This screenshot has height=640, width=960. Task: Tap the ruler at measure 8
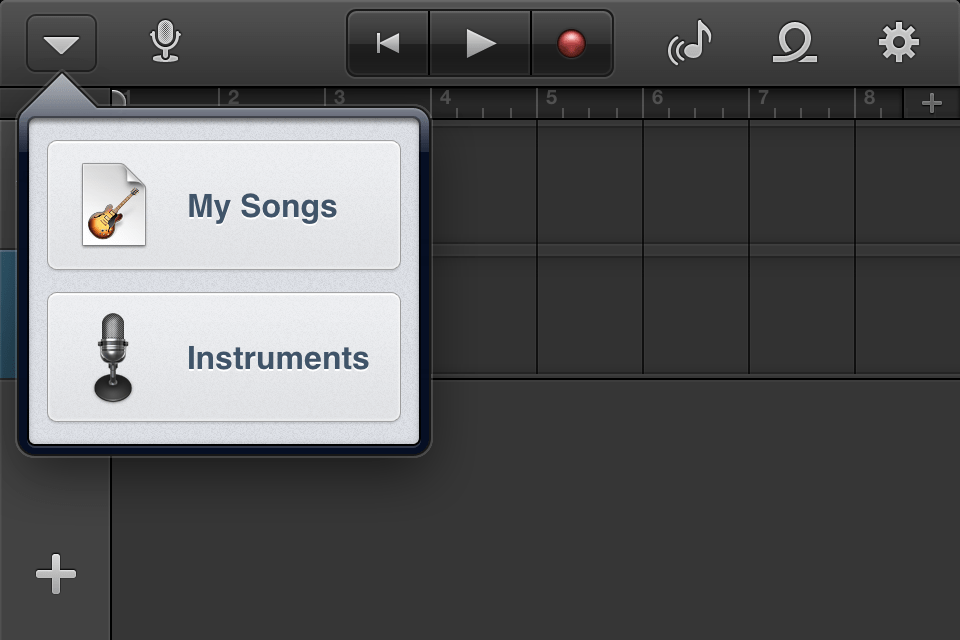click(867, 97)
